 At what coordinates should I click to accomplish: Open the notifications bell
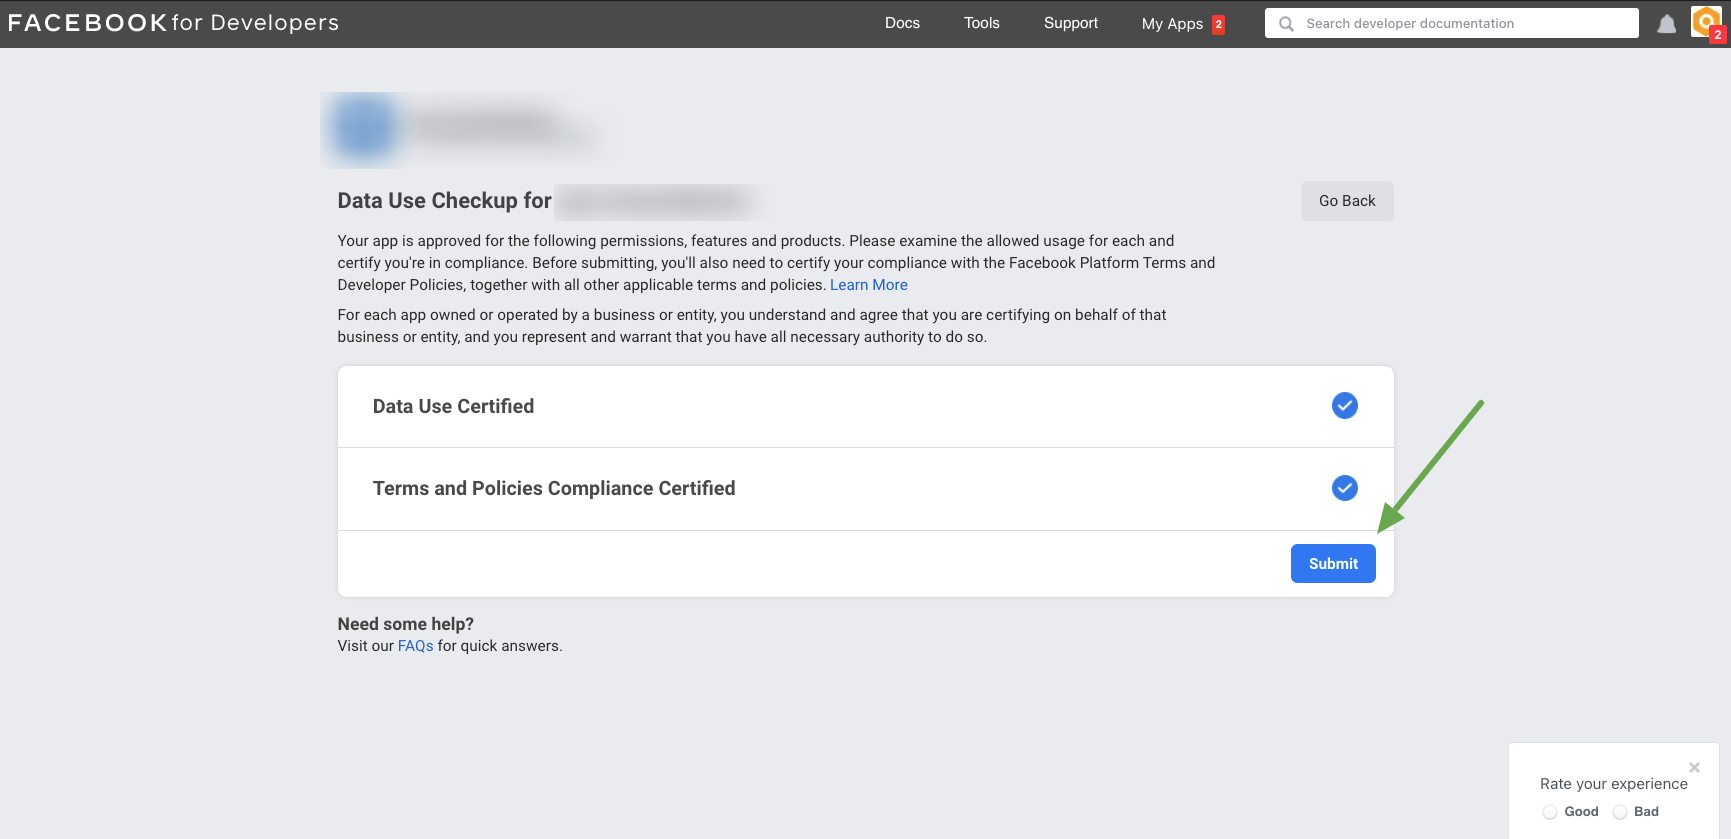tap(1666, 24)
